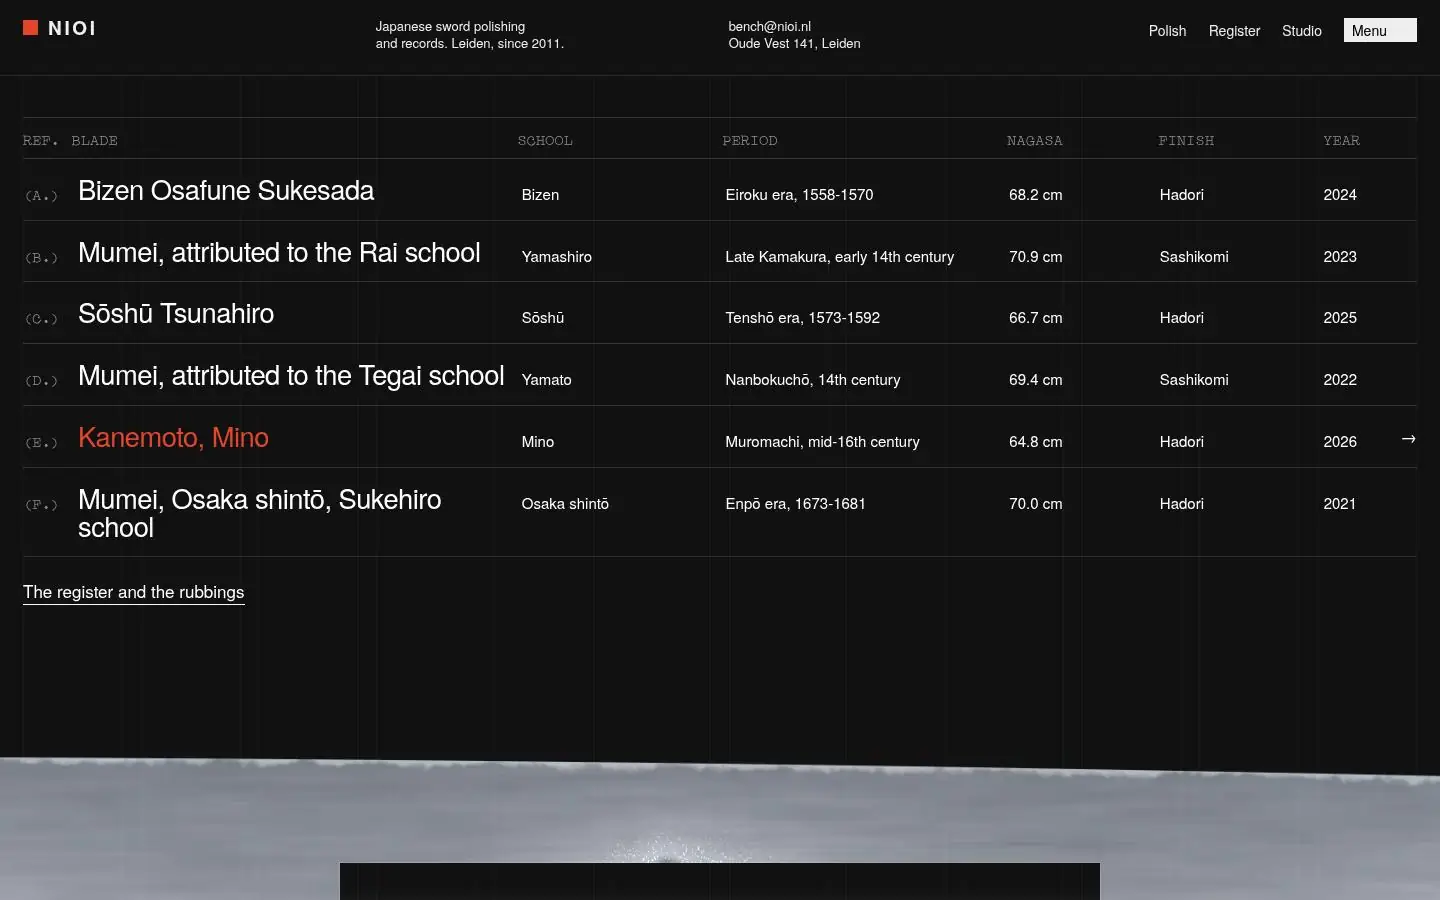Click the 70.9 cm nagasa value

point(1036,257)
